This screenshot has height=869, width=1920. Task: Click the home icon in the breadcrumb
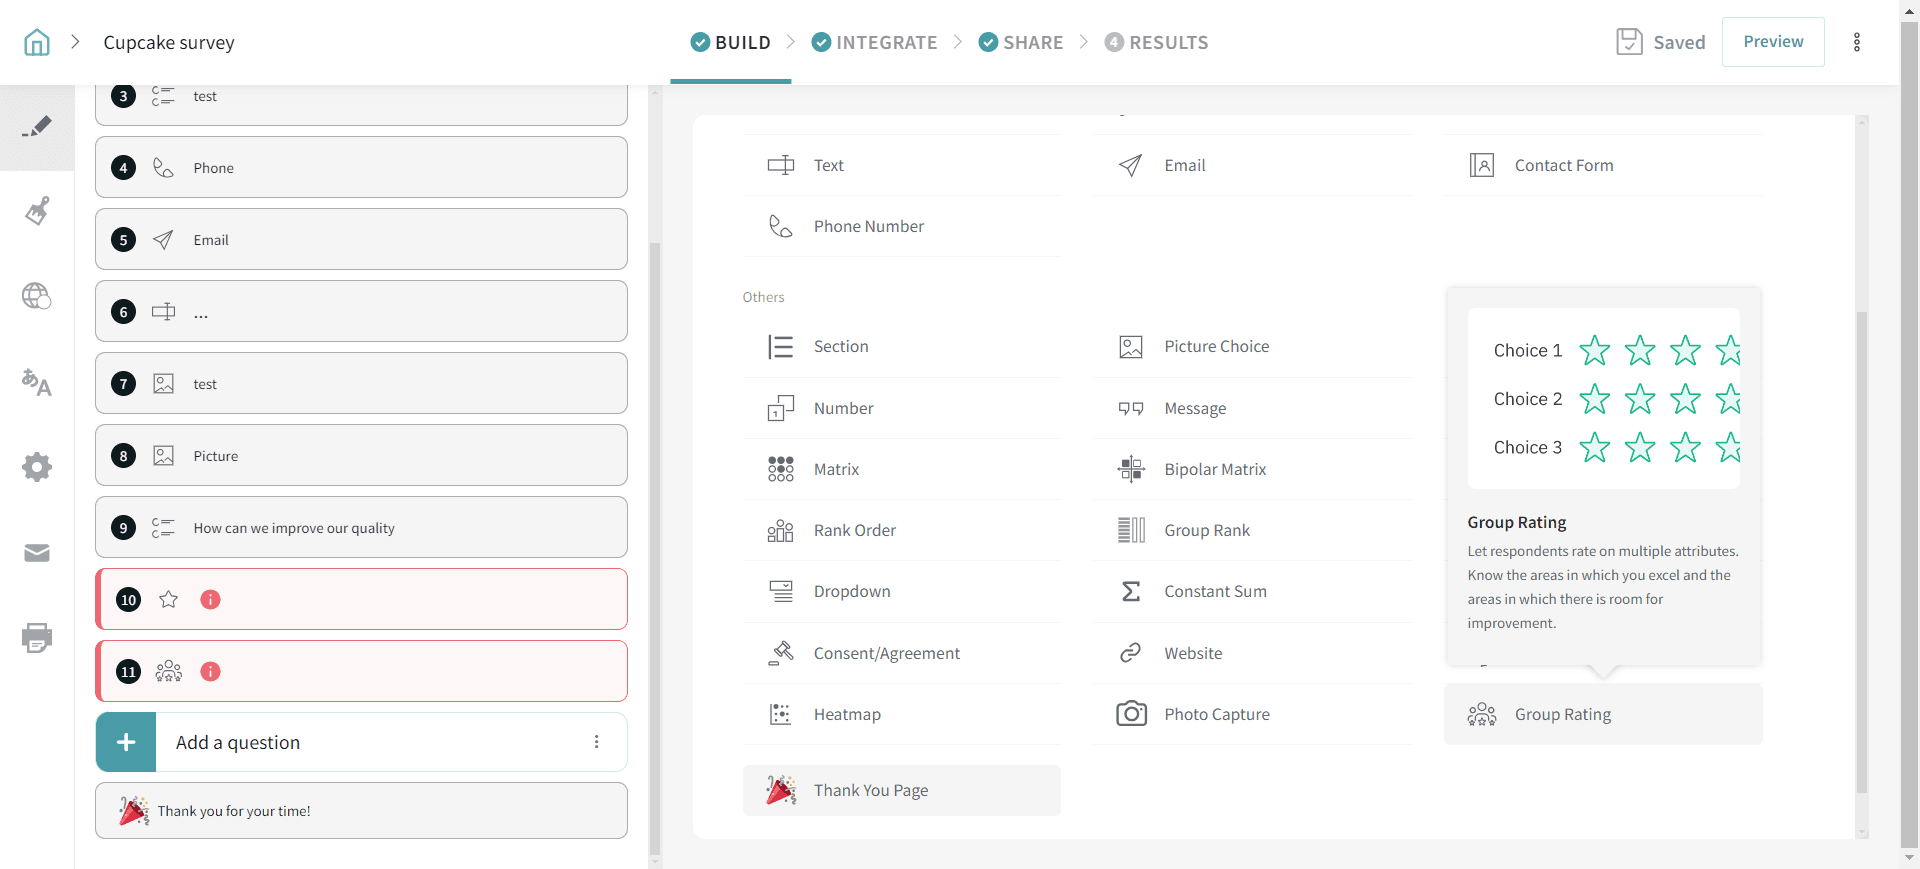[x=37, y=42]
